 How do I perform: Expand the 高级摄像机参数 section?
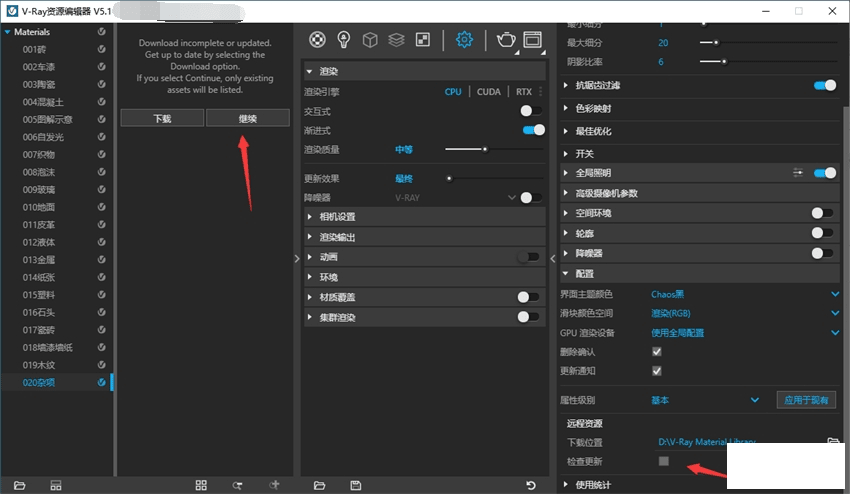[x=700, y=193]
